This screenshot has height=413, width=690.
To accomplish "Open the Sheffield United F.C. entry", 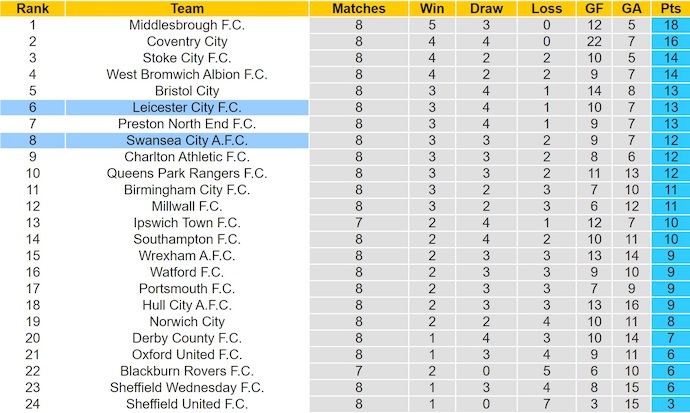I will [187, 404].
